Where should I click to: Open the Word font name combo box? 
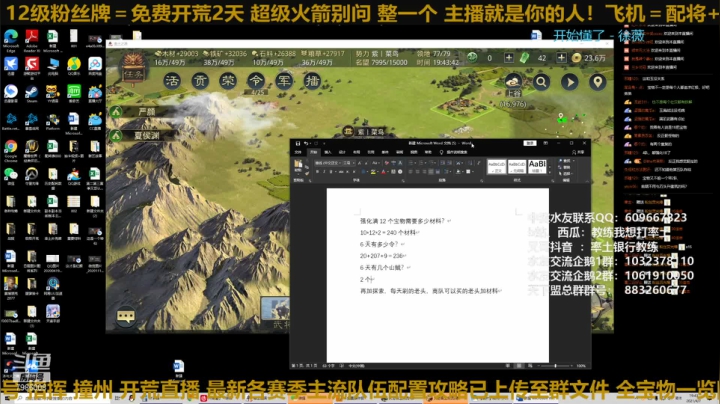328,163
